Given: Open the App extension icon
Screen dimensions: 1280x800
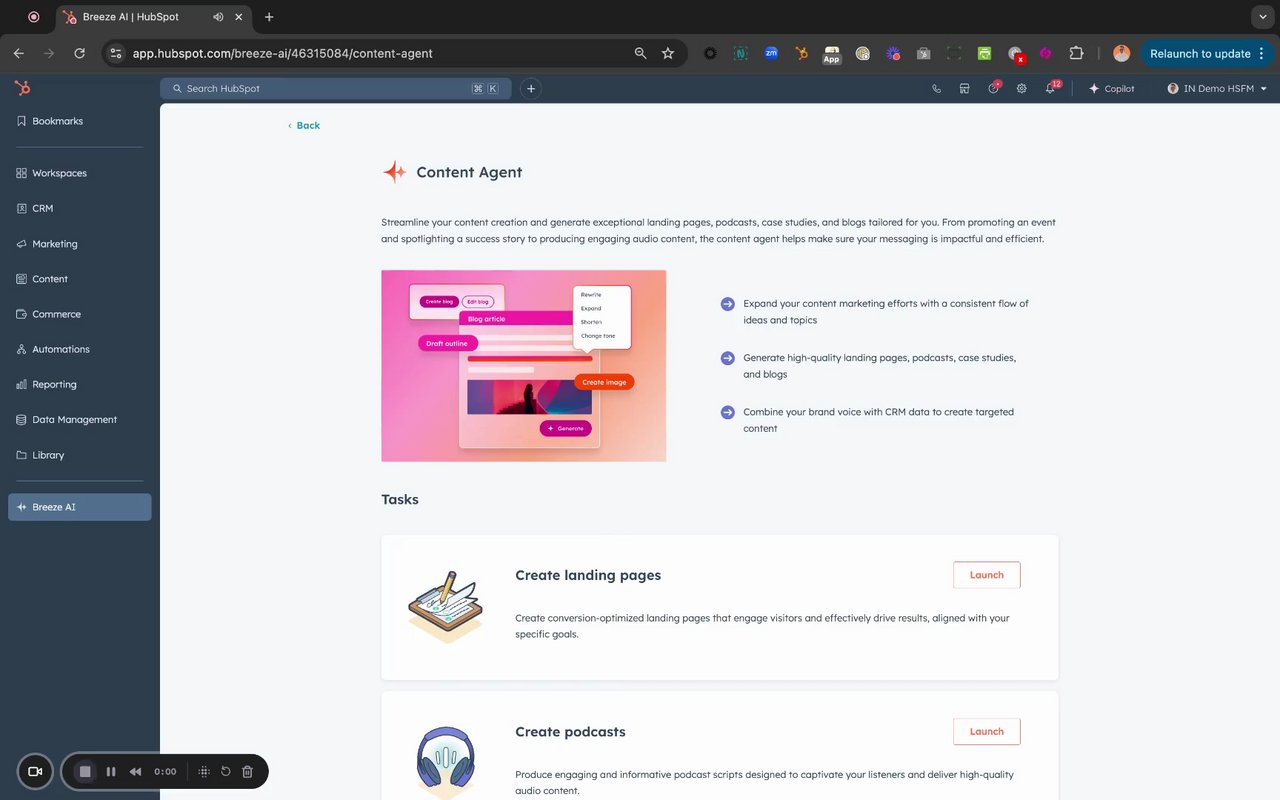Looking at the screenshot, I should (831, 54).
